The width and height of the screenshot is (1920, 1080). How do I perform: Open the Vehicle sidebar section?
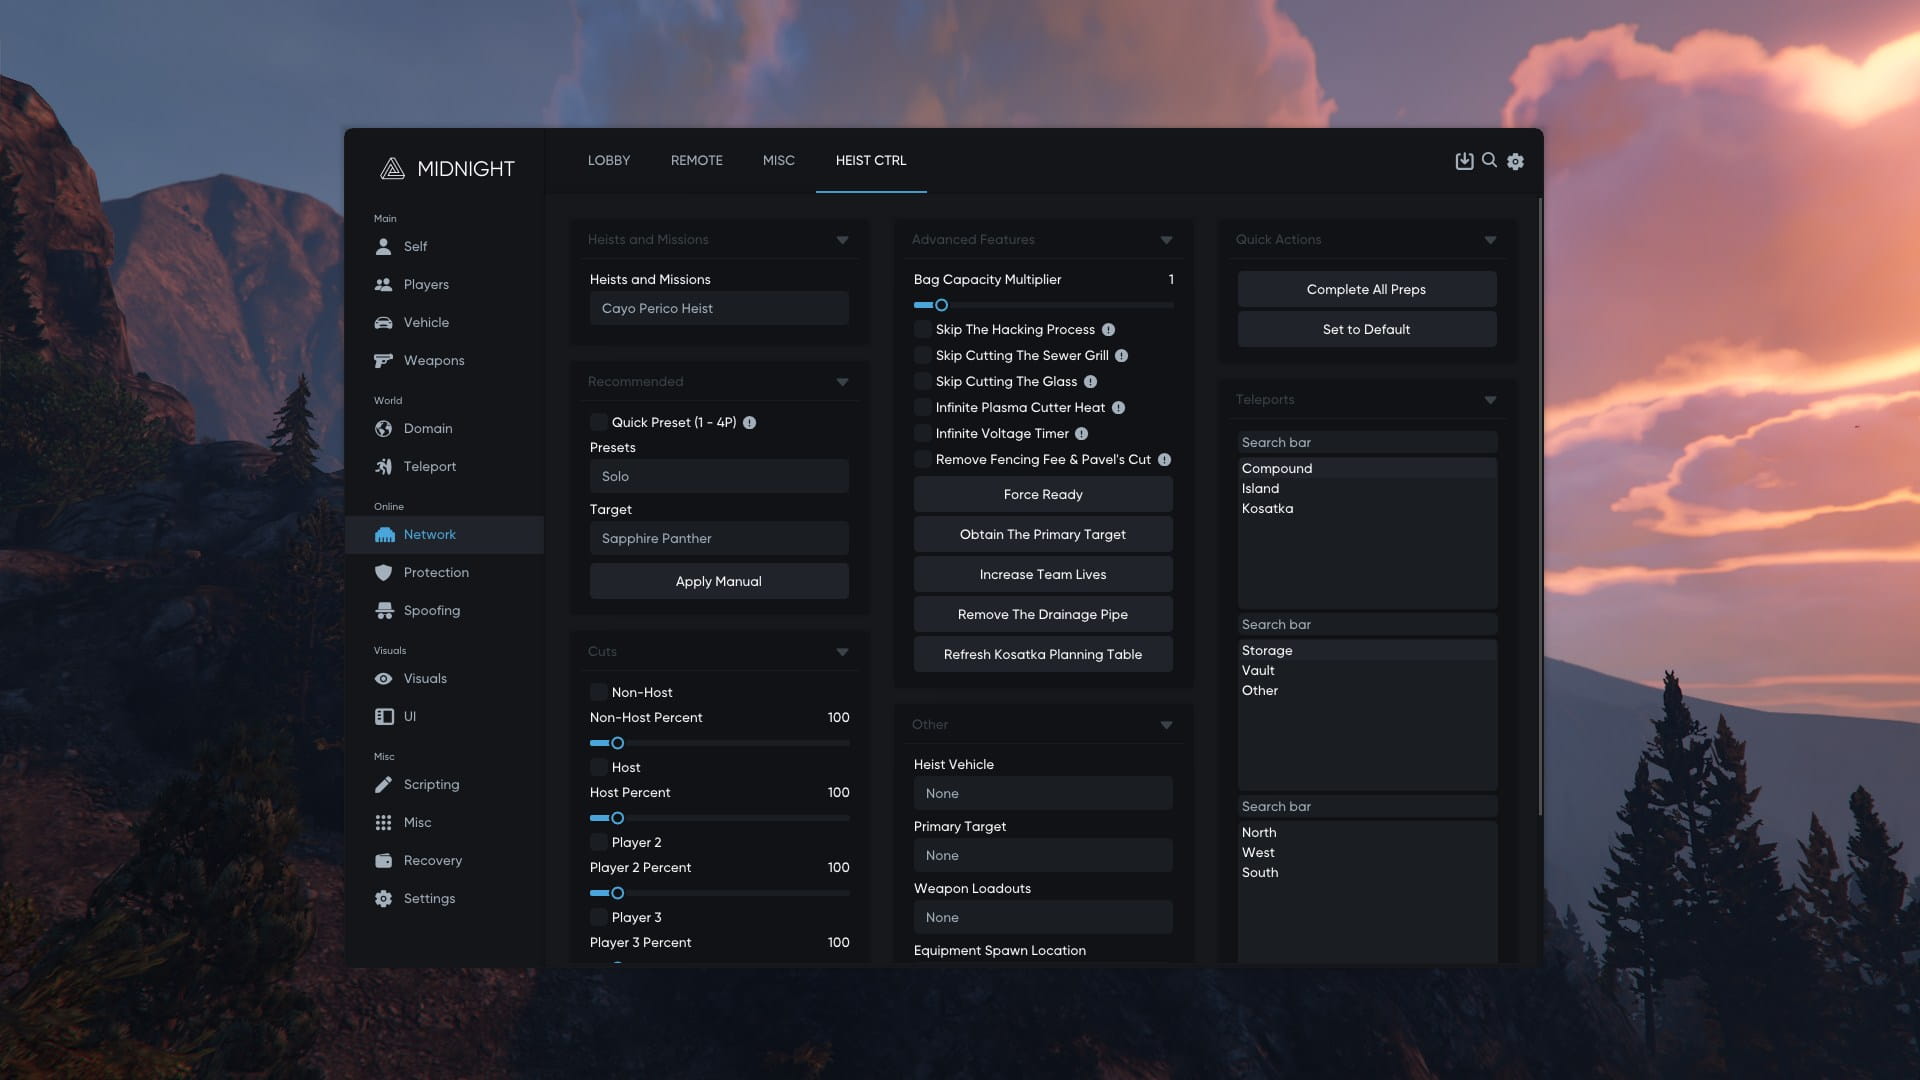425,322
